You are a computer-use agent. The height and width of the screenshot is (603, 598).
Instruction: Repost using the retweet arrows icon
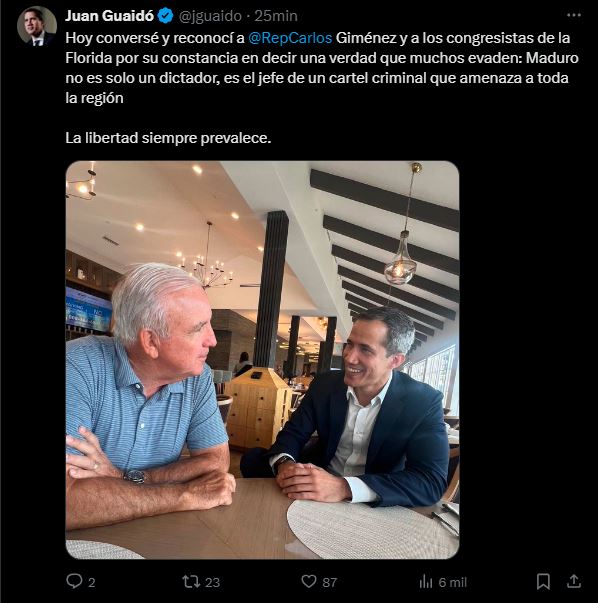(x=191, y=581)
